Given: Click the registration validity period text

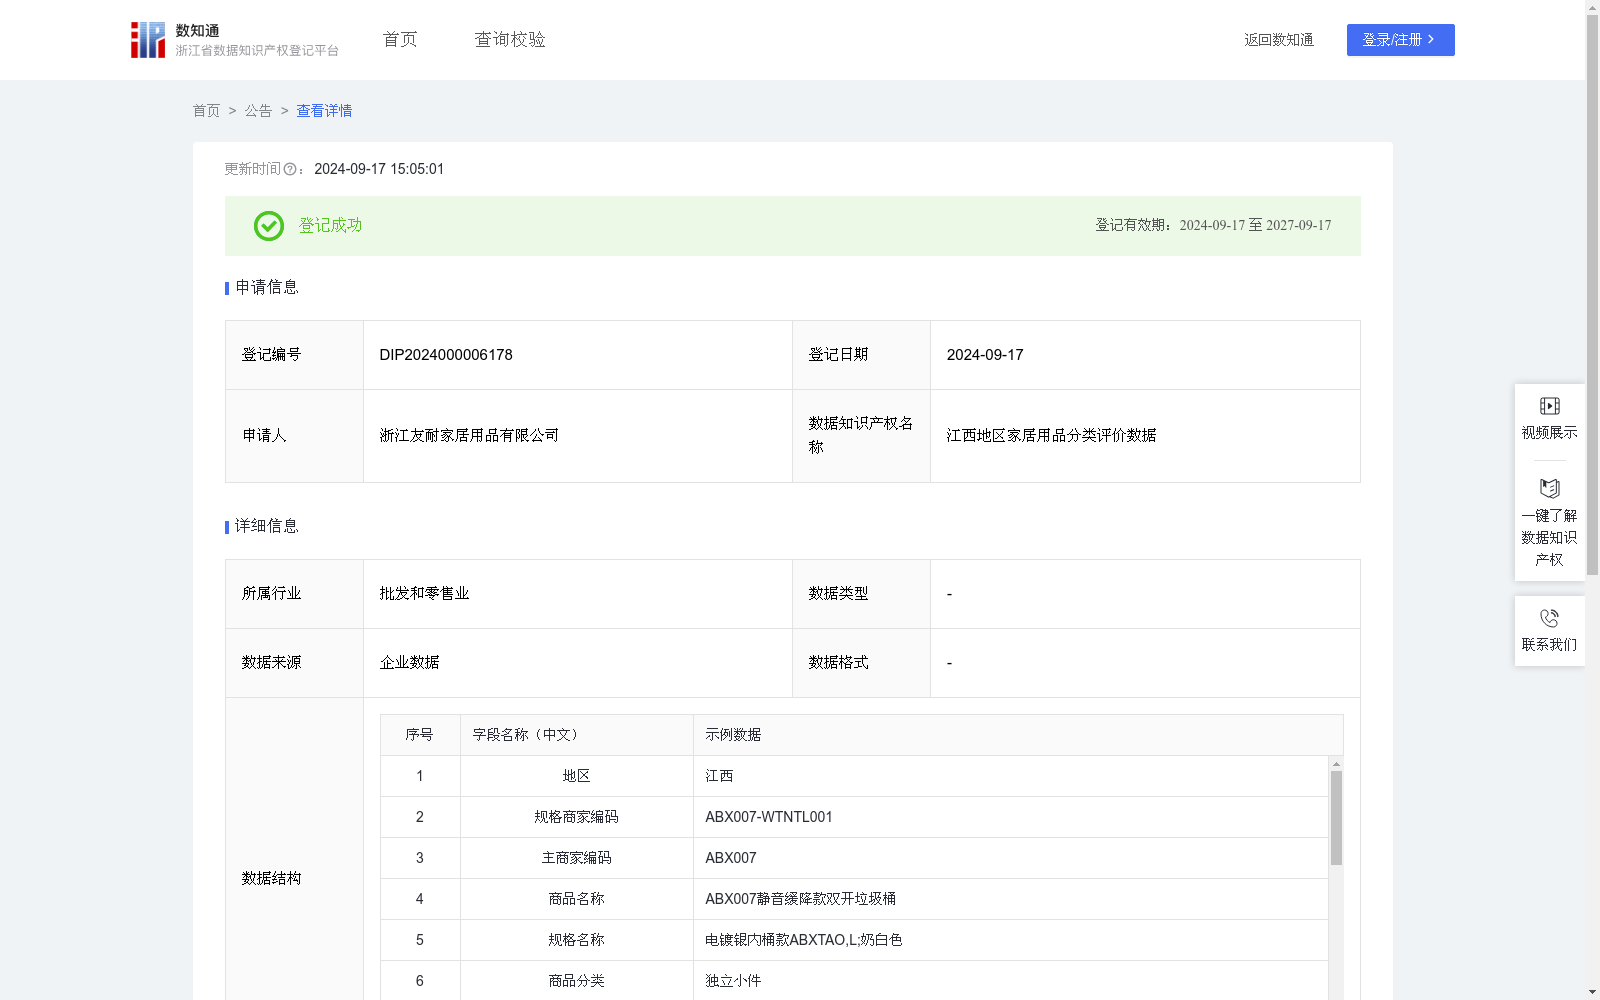Looking at the screenshot, I should pos(1213,226).
